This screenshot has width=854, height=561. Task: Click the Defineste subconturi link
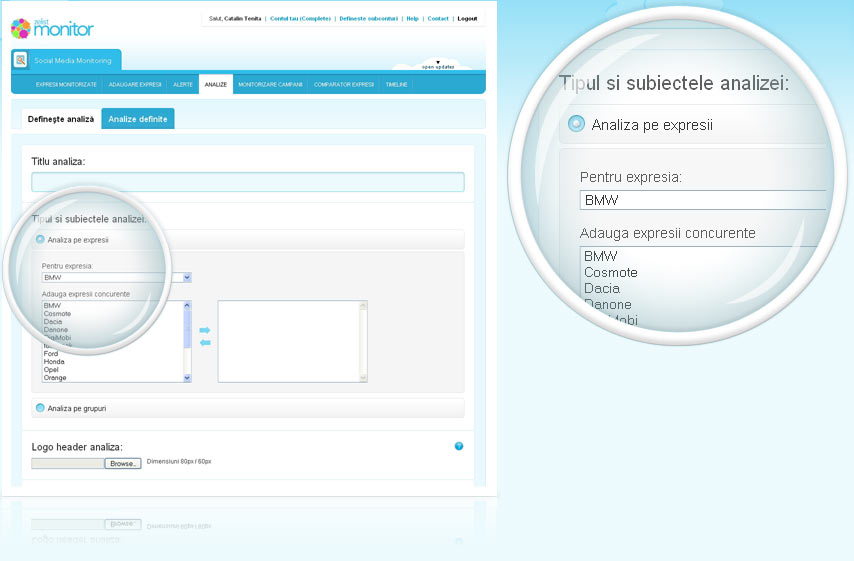click(x=369, y=19)
